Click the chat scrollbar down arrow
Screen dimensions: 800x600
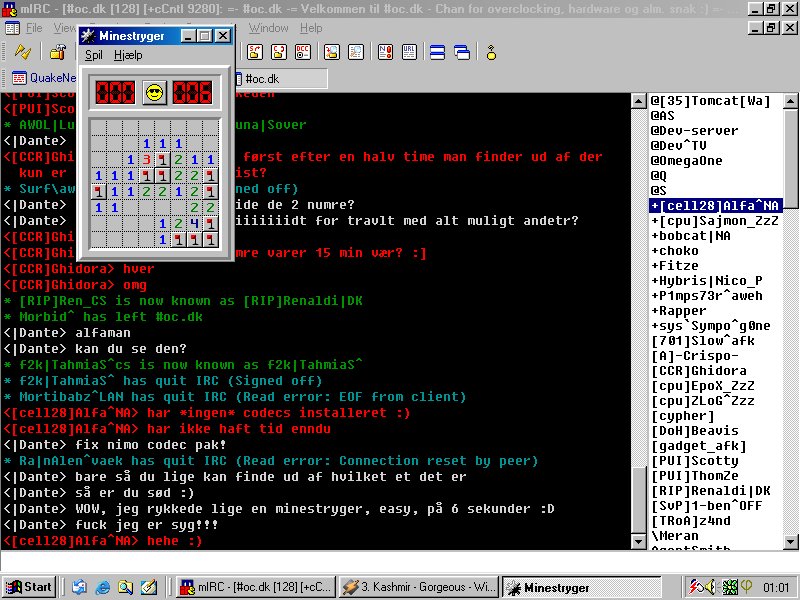(638, 541)
